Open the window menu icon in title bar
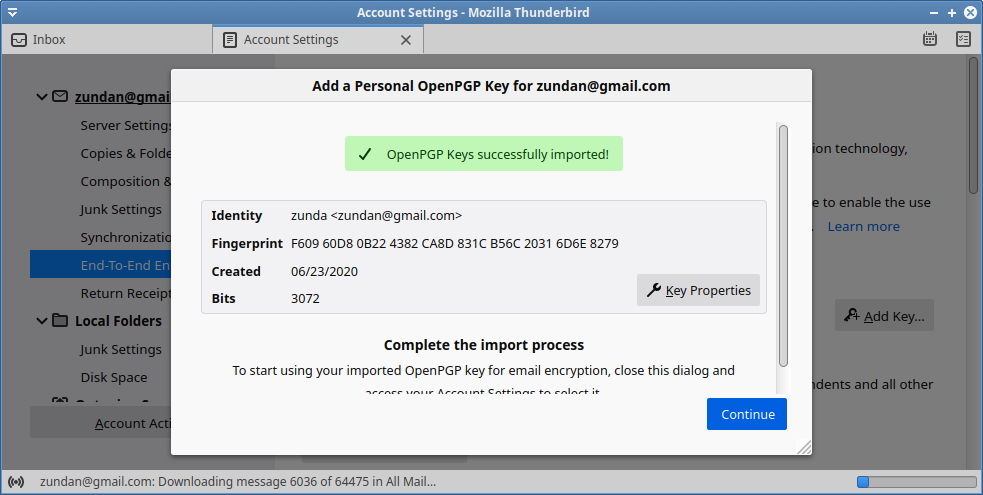The width and height of the screenshot is (983, 495). pyautogui.click(x=12, y=12)
